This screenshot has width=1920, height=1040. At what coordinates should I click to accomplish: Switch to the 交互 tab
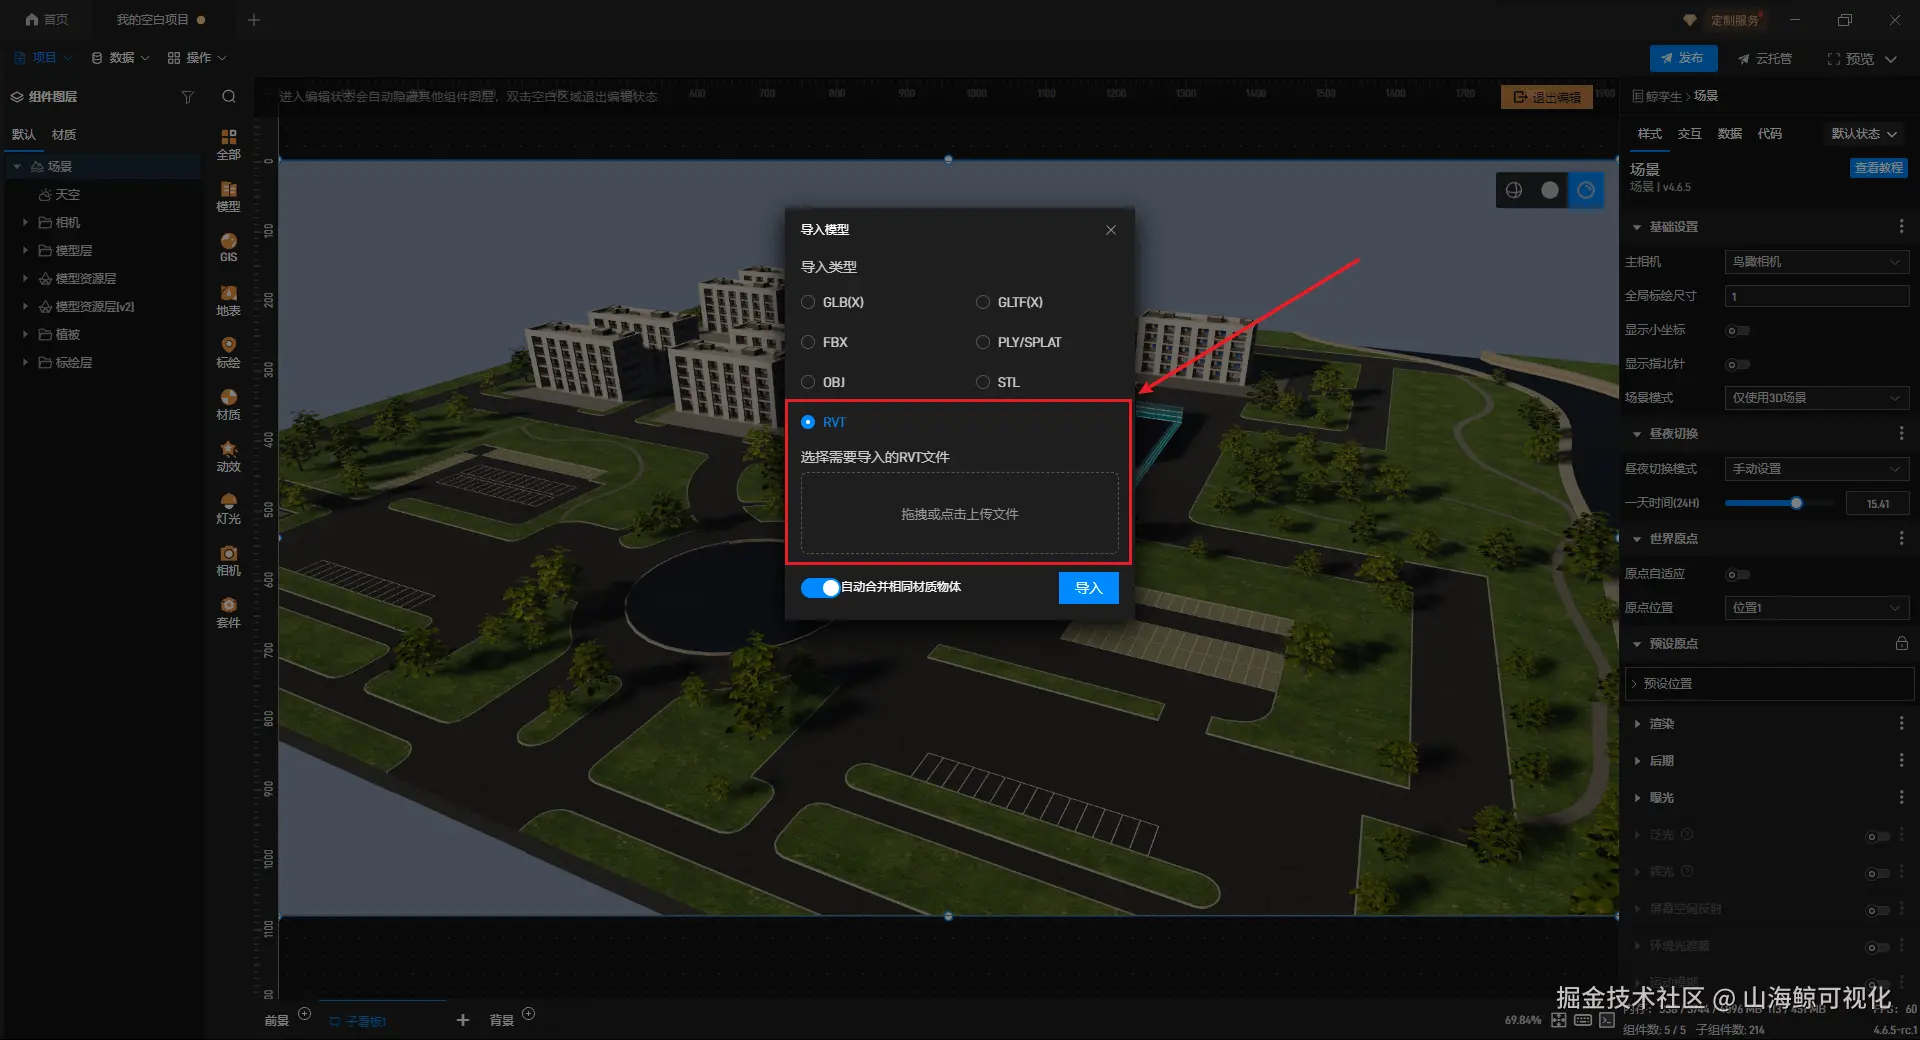point(1690,134)
